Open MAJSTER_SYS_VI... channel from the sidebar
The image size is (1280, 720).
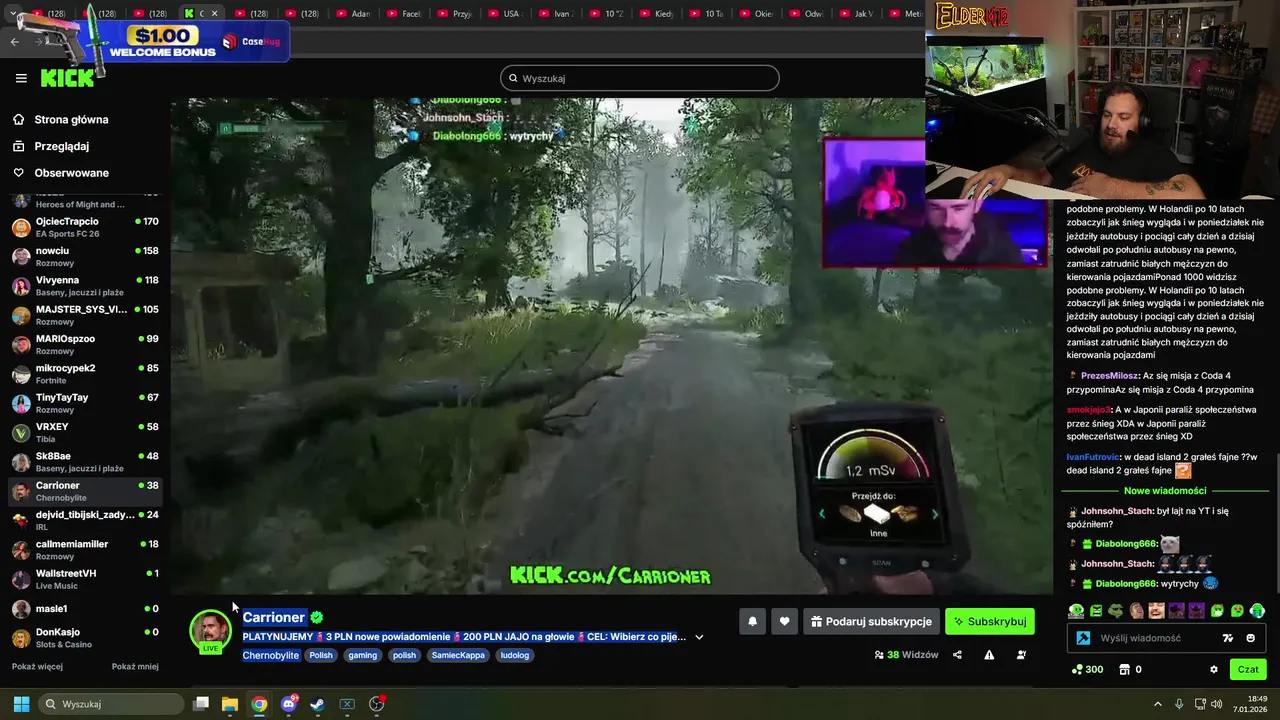(85, 315)
